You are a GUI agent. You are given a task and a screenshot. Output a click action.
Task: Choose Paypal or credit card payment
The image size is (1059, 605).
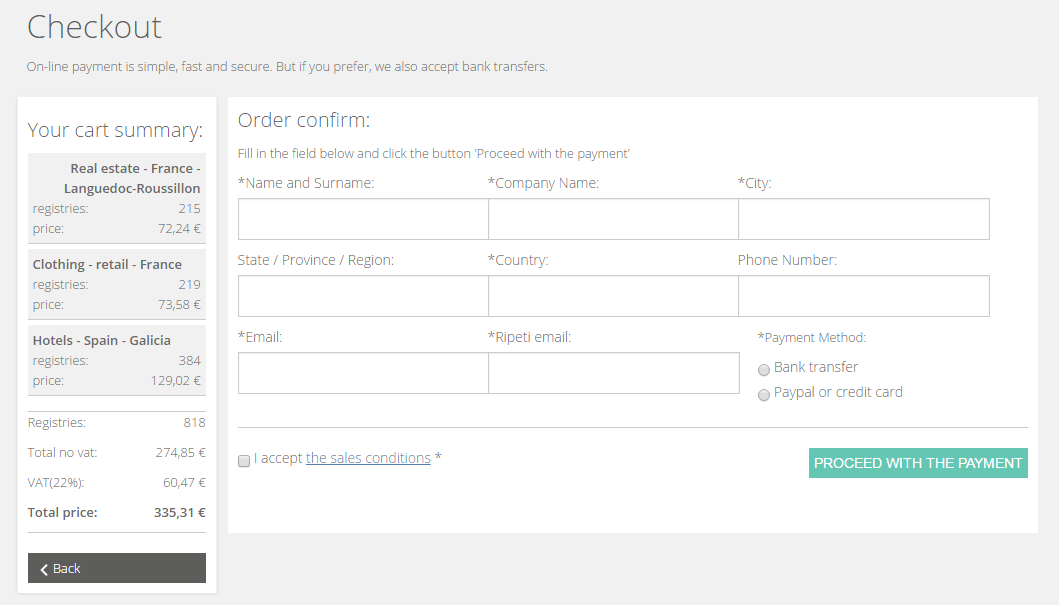point(764,394)
